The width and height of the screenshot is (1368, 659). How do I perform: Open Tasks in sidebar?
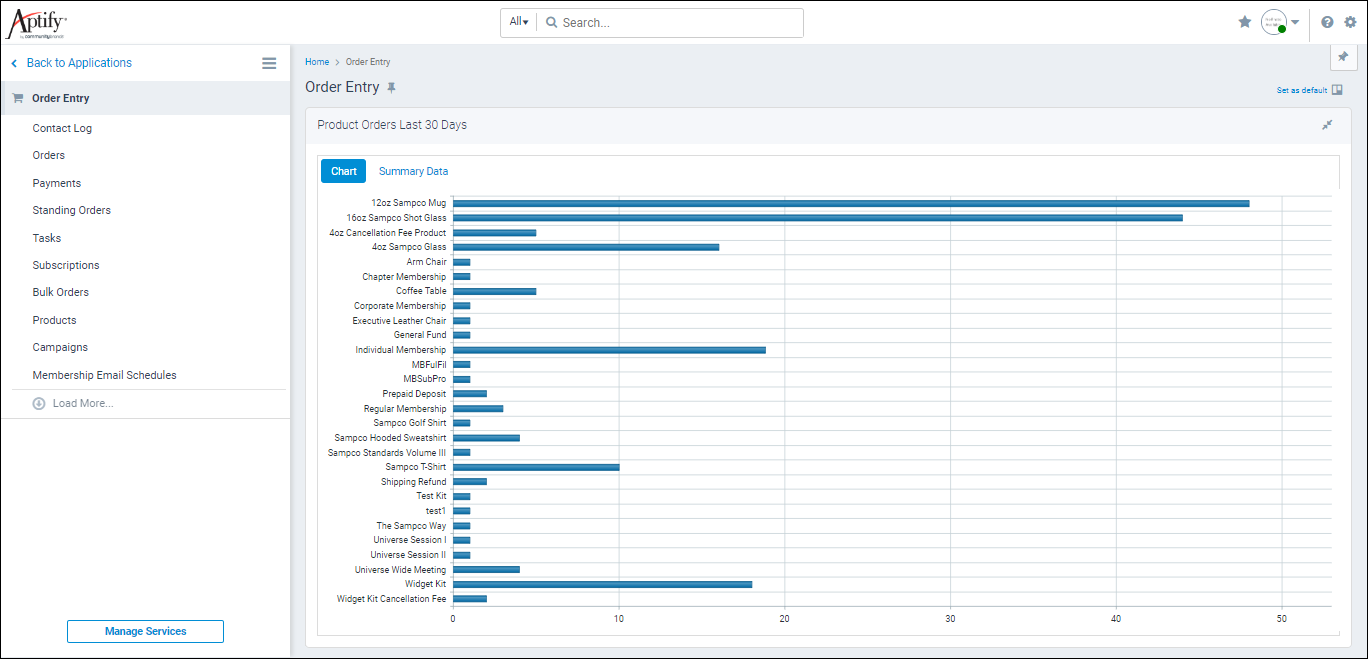(47, 238)
